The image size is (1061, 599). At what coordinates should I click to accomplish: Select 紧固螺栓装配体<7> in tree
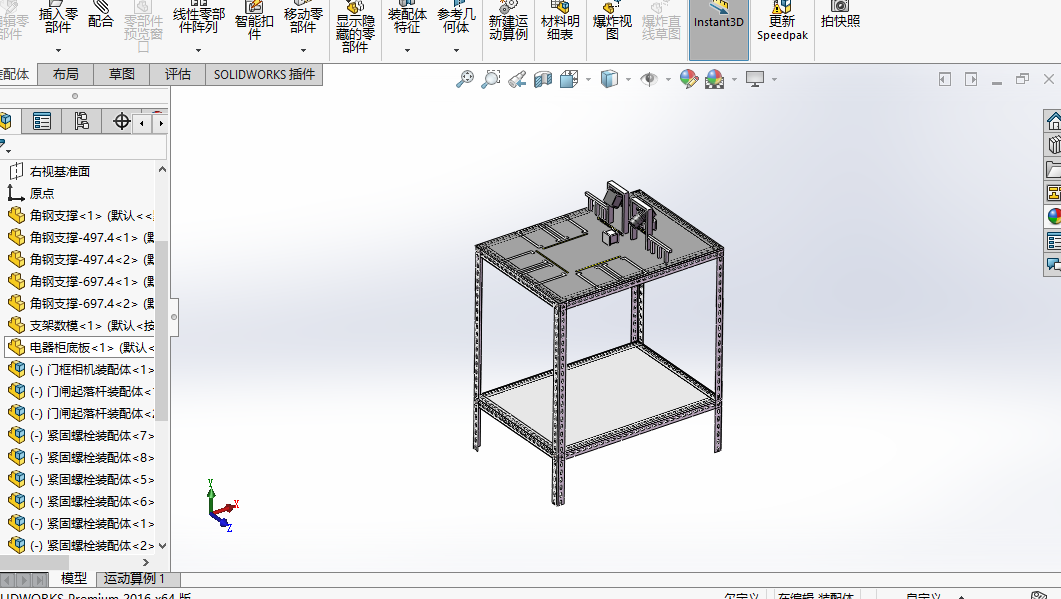click(x=80, y=436)
